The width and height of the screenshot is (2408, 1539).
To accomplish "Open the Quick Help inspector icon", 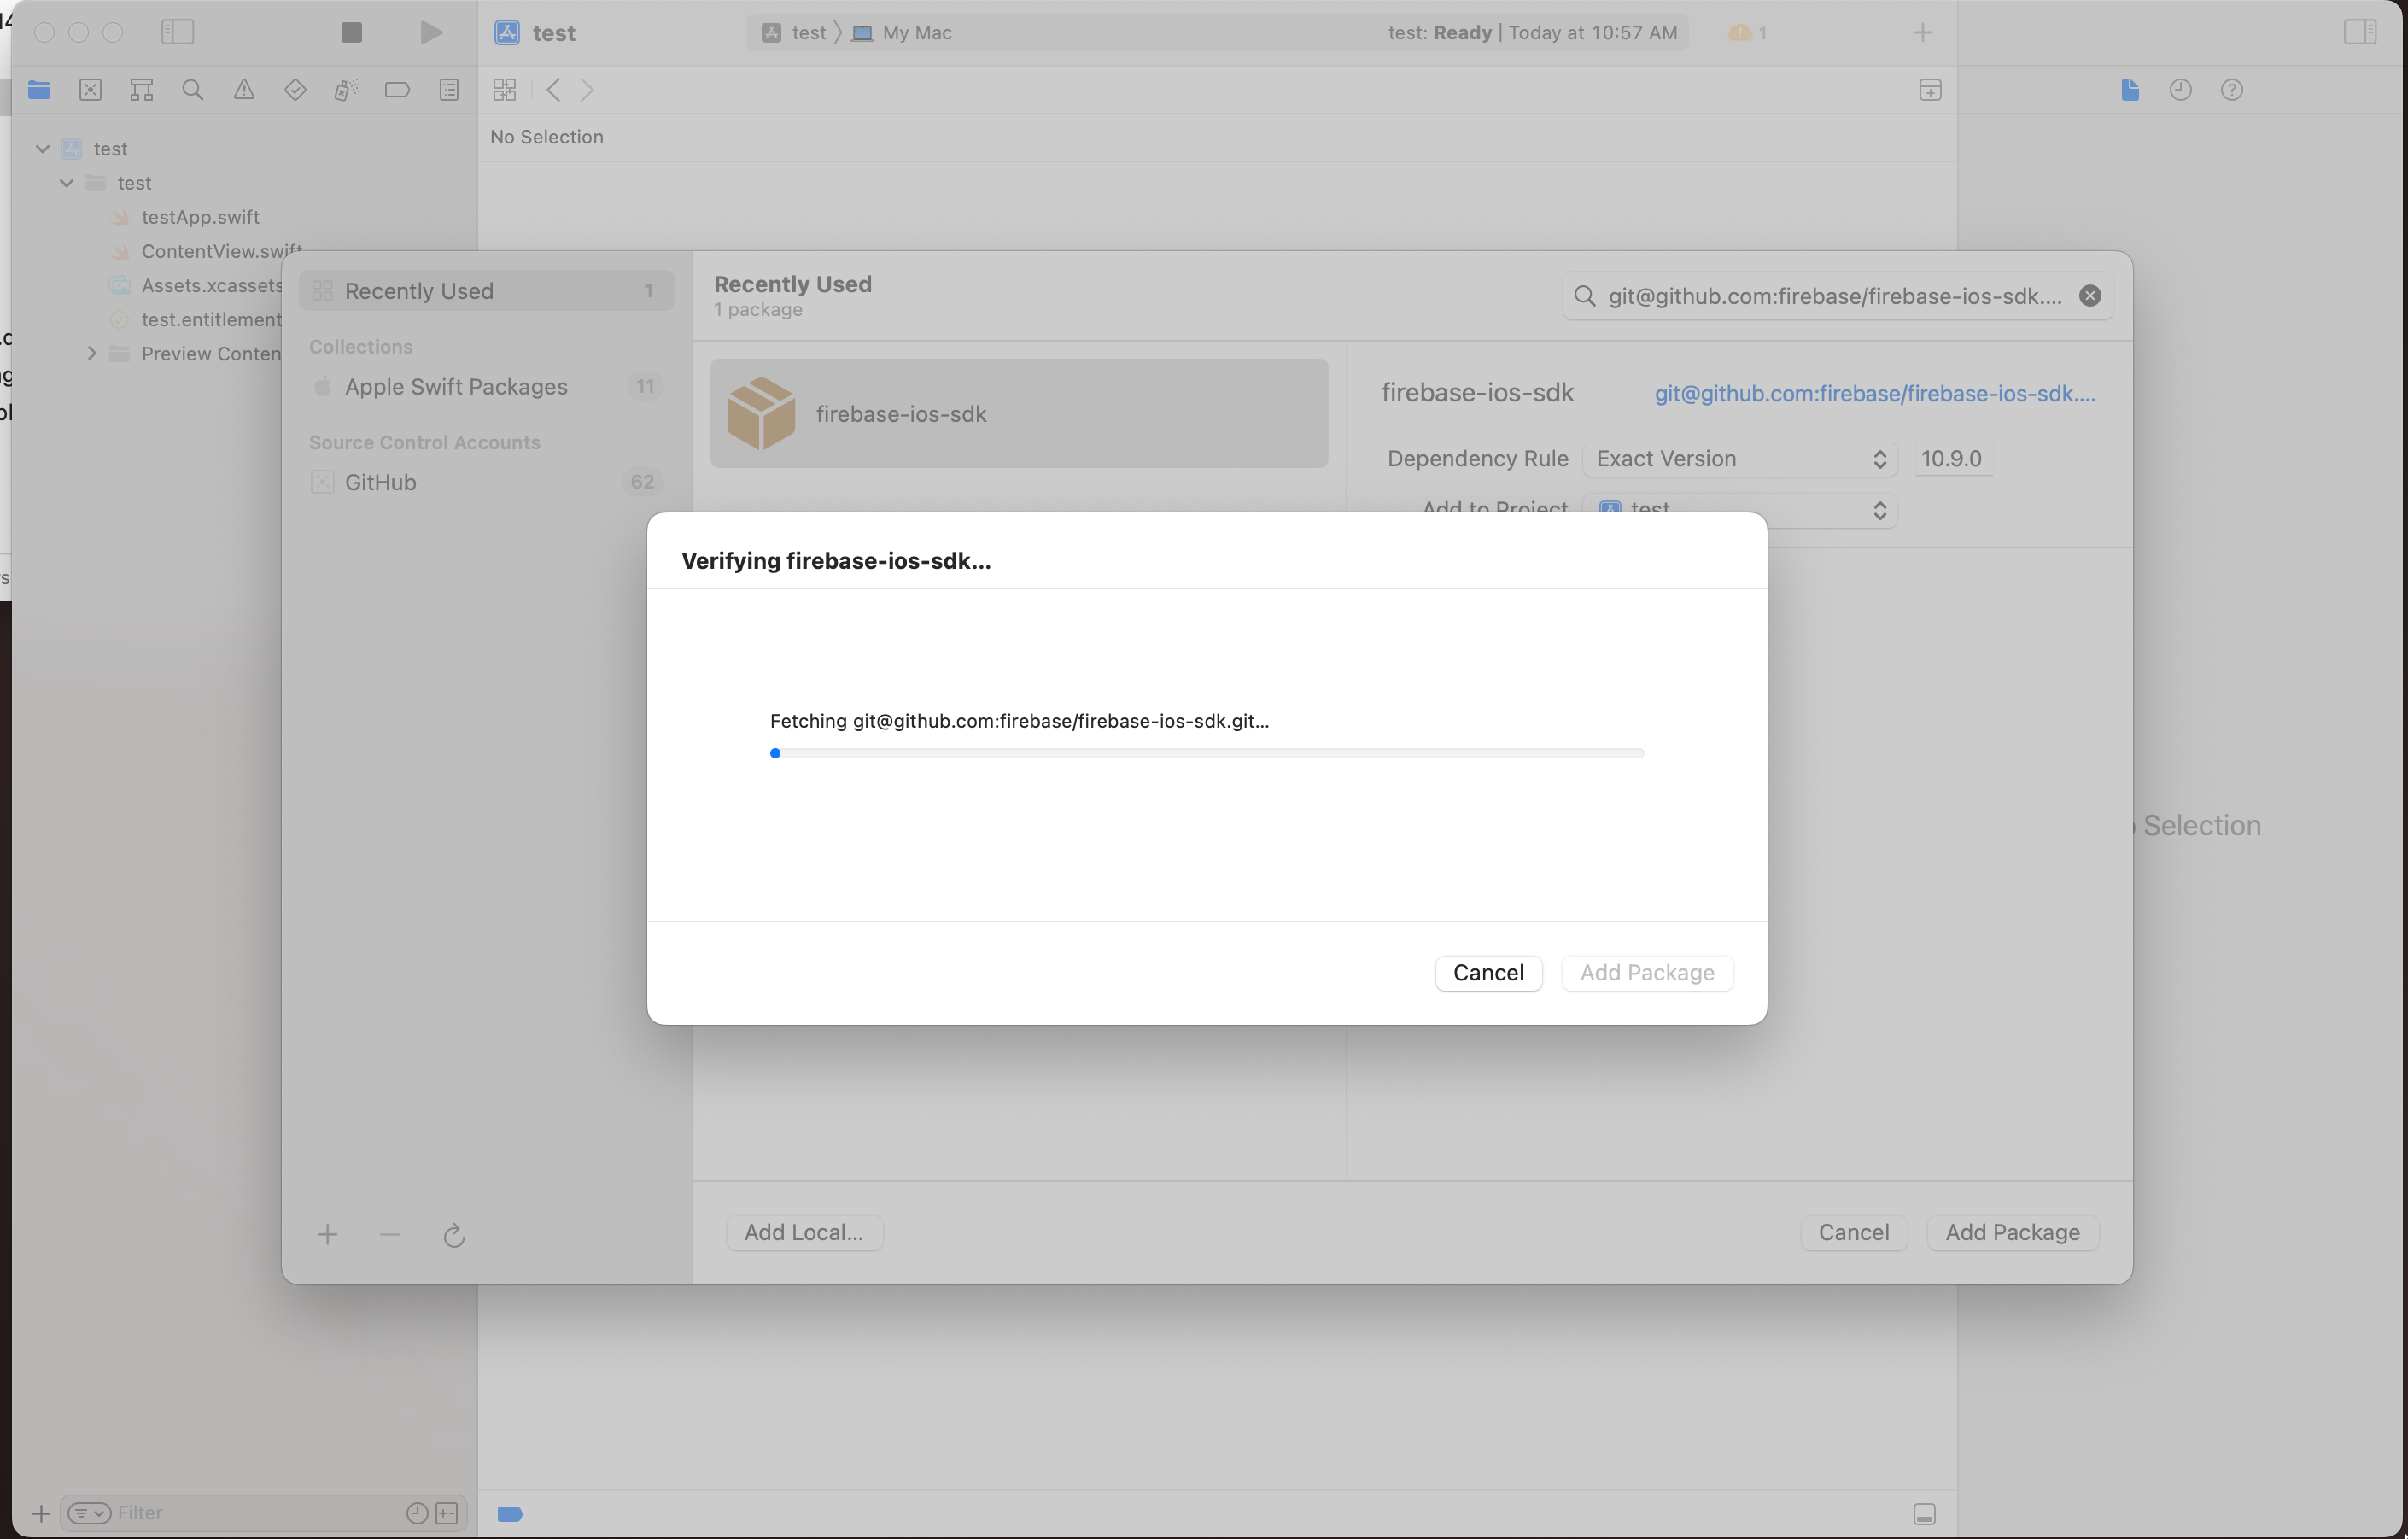I will pos(2232,90).
